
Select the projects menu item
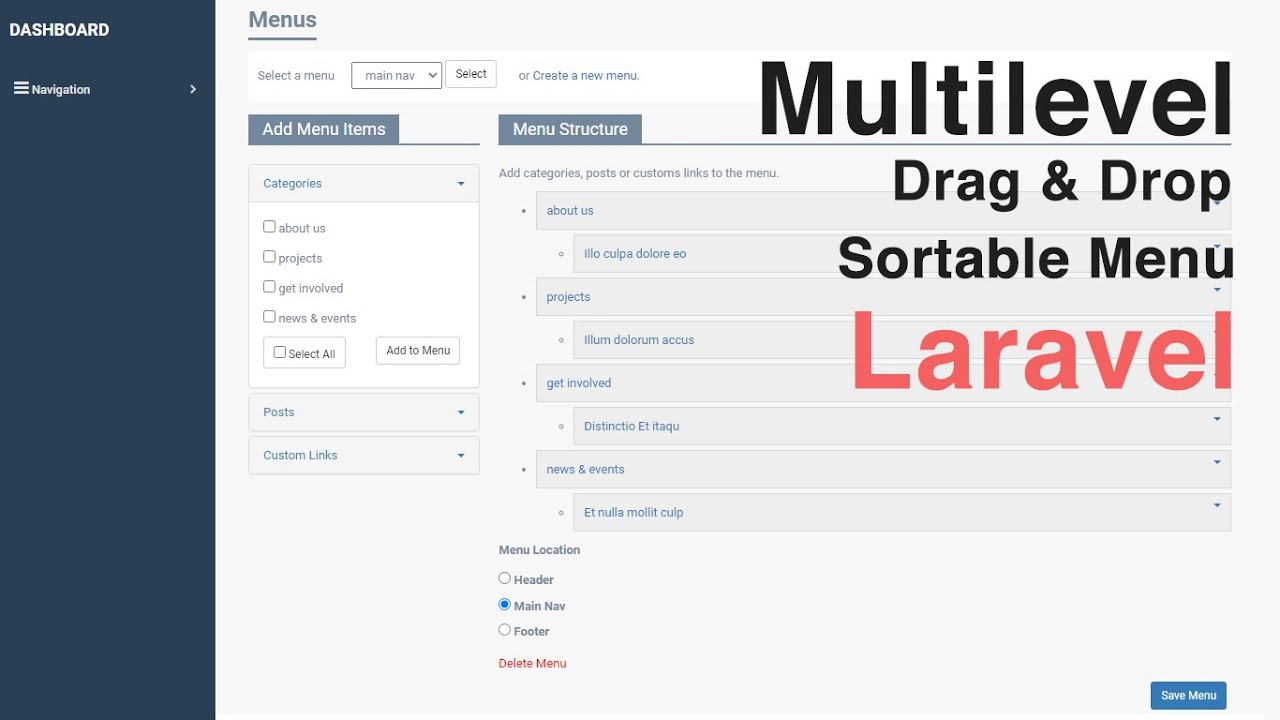[x=883, y=297]
